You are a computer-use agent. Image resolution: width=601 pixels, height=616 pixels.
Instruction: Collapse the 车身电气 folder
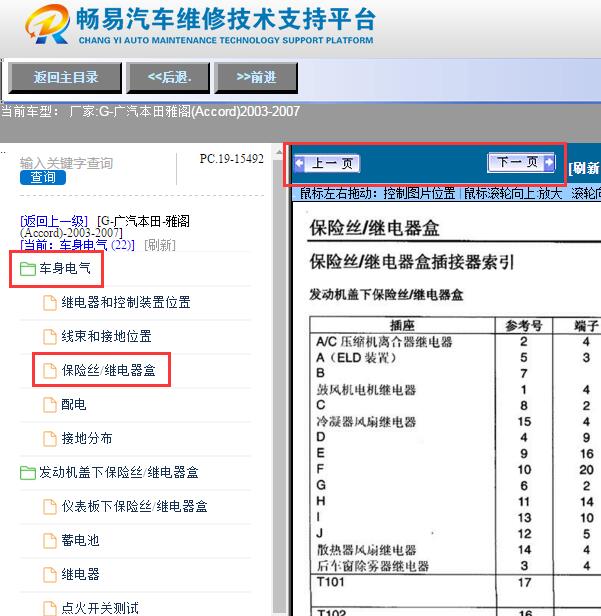65,268
